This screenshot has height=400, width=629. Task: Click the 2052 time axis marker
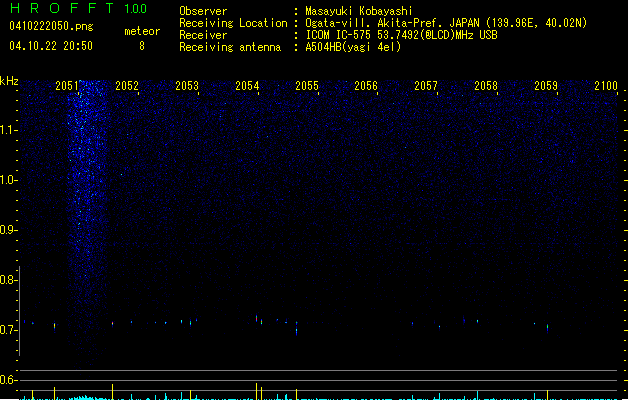point(127,86)
